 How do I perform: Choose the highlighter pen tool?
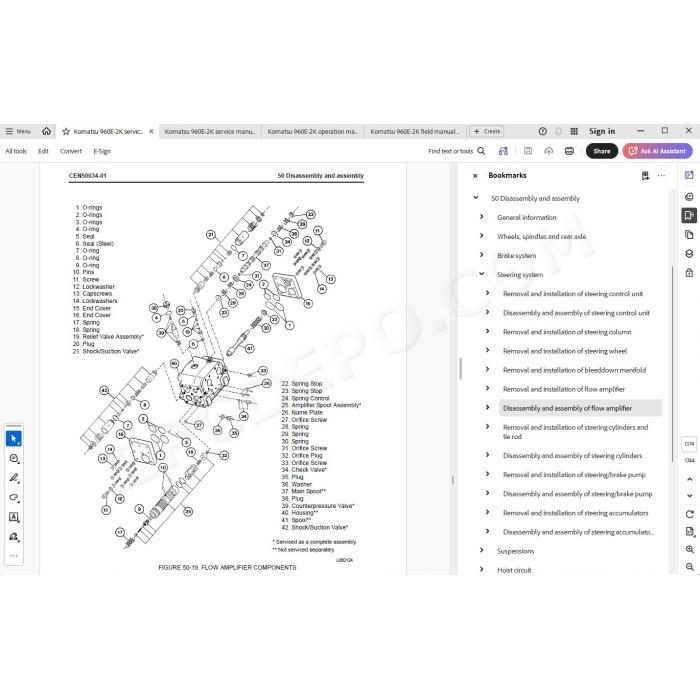(14, 478)
